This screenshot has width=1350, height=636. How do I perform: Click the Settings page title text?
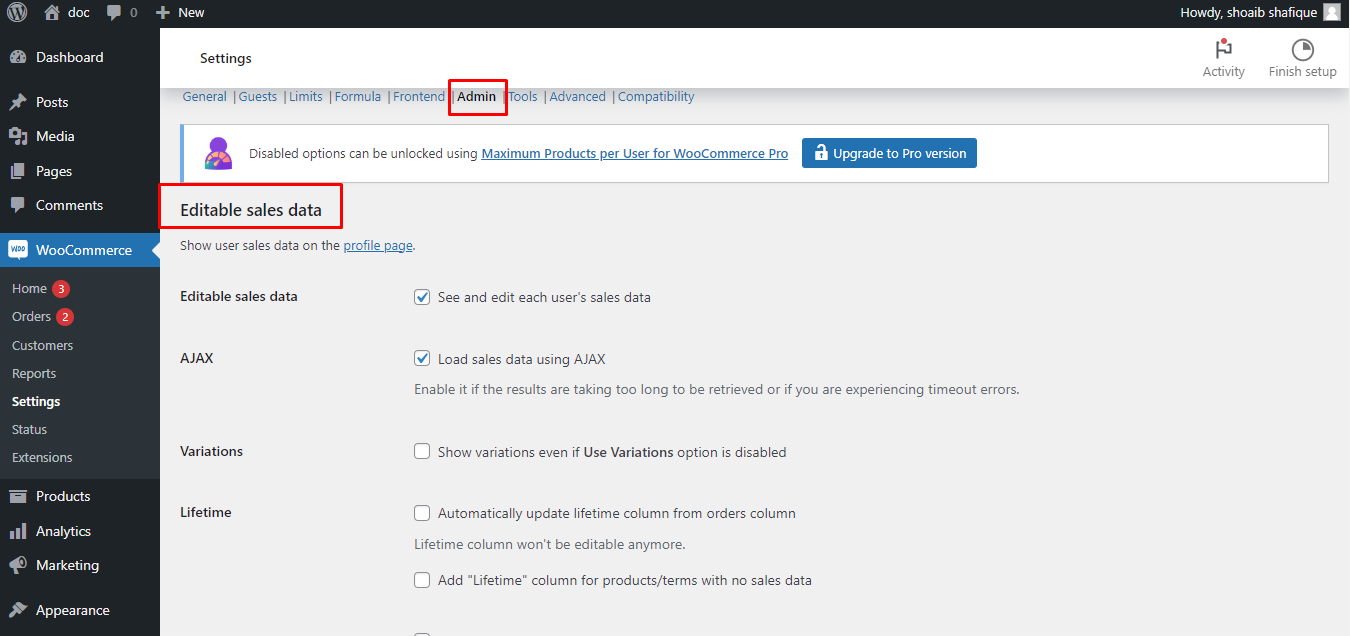click(226, 59)
